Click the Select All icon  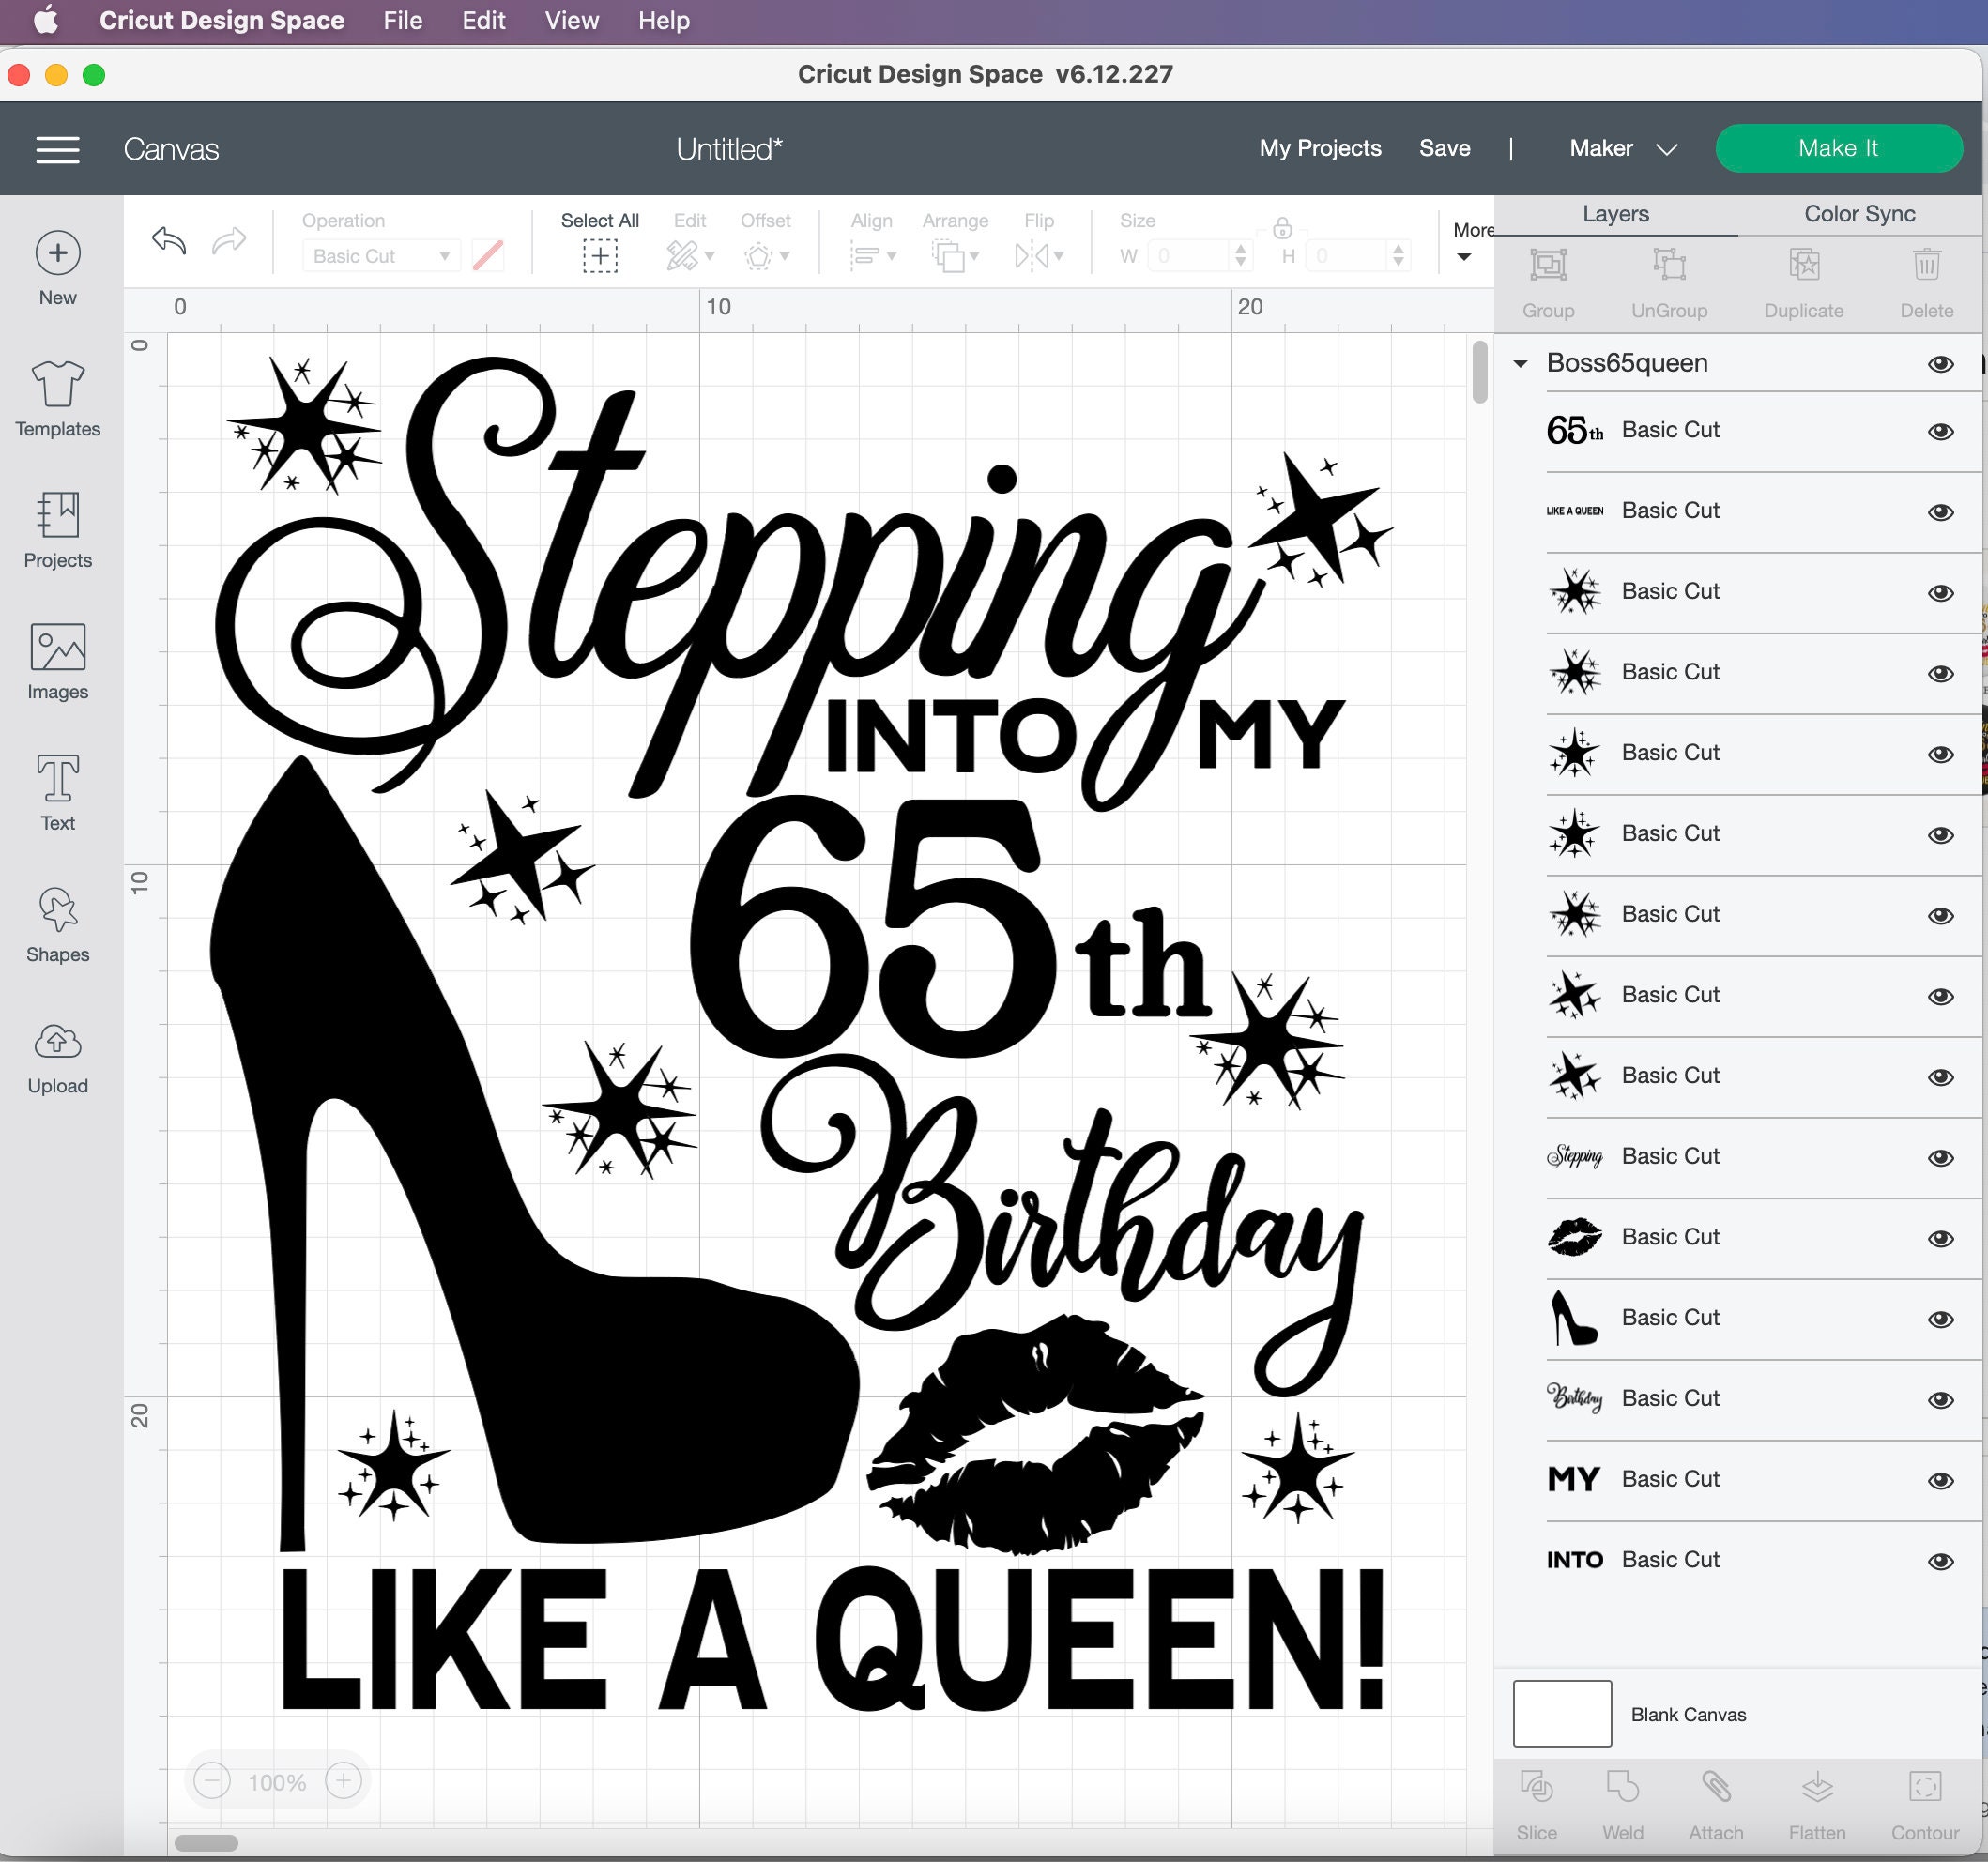[x=600, y=256]
